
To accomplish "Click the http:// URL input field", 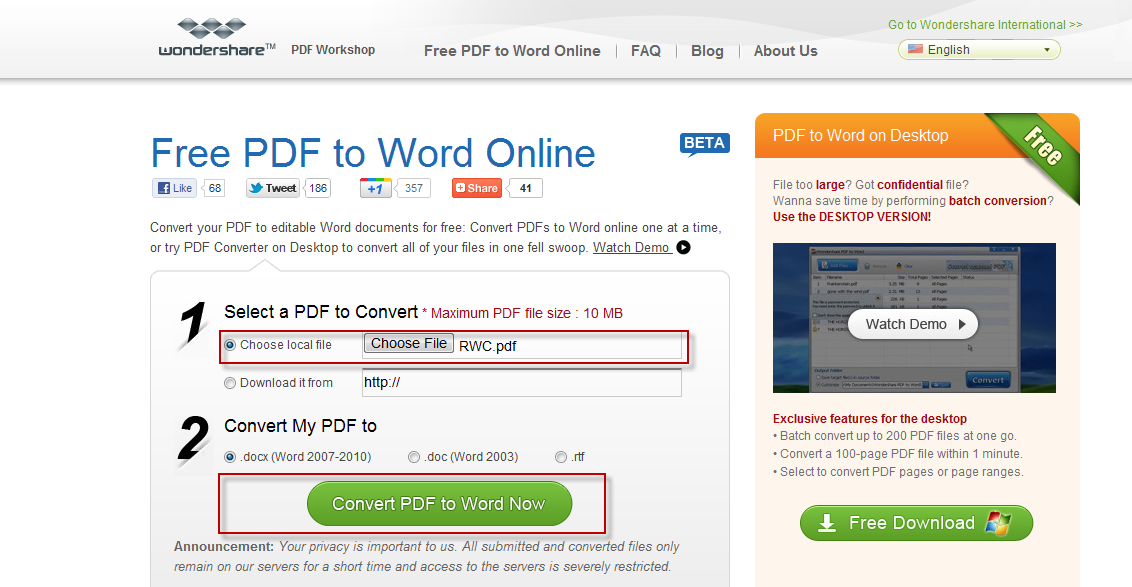I will (521, 383).
